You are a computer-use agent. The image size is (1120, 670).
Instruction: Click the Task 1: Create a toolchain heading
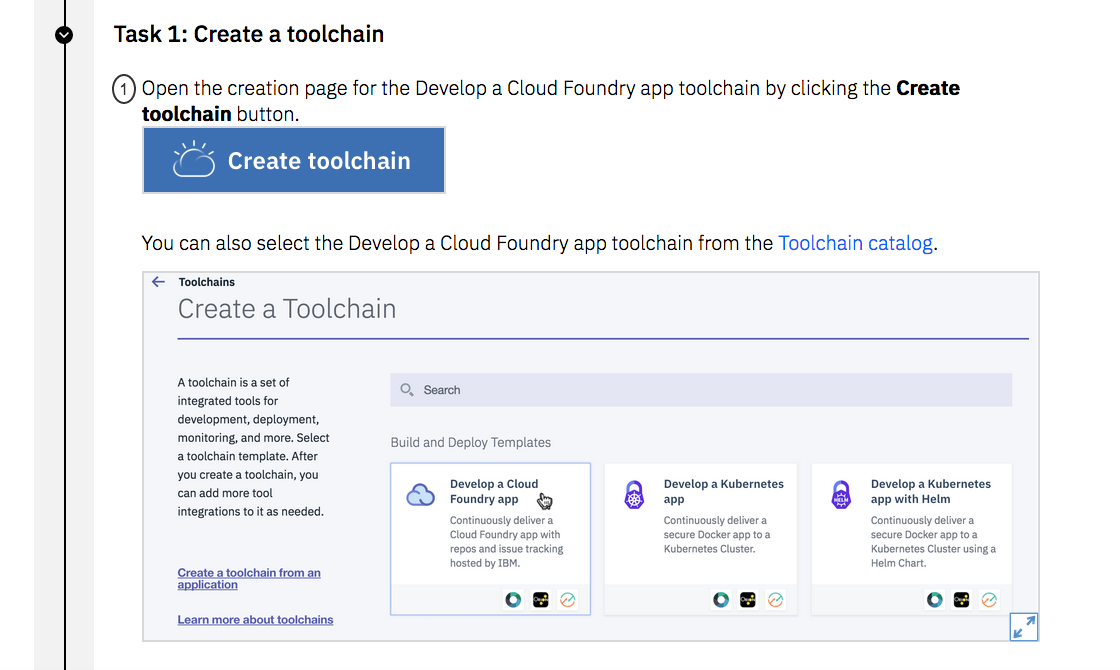click(x=249, y=34)
